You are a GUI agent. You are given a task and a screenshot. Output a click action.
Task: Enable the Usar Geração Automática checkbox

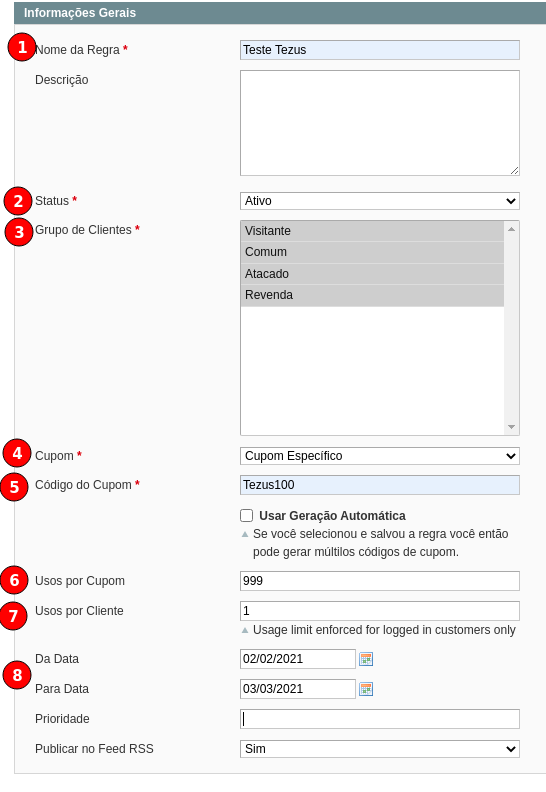[x=246, y=515]
